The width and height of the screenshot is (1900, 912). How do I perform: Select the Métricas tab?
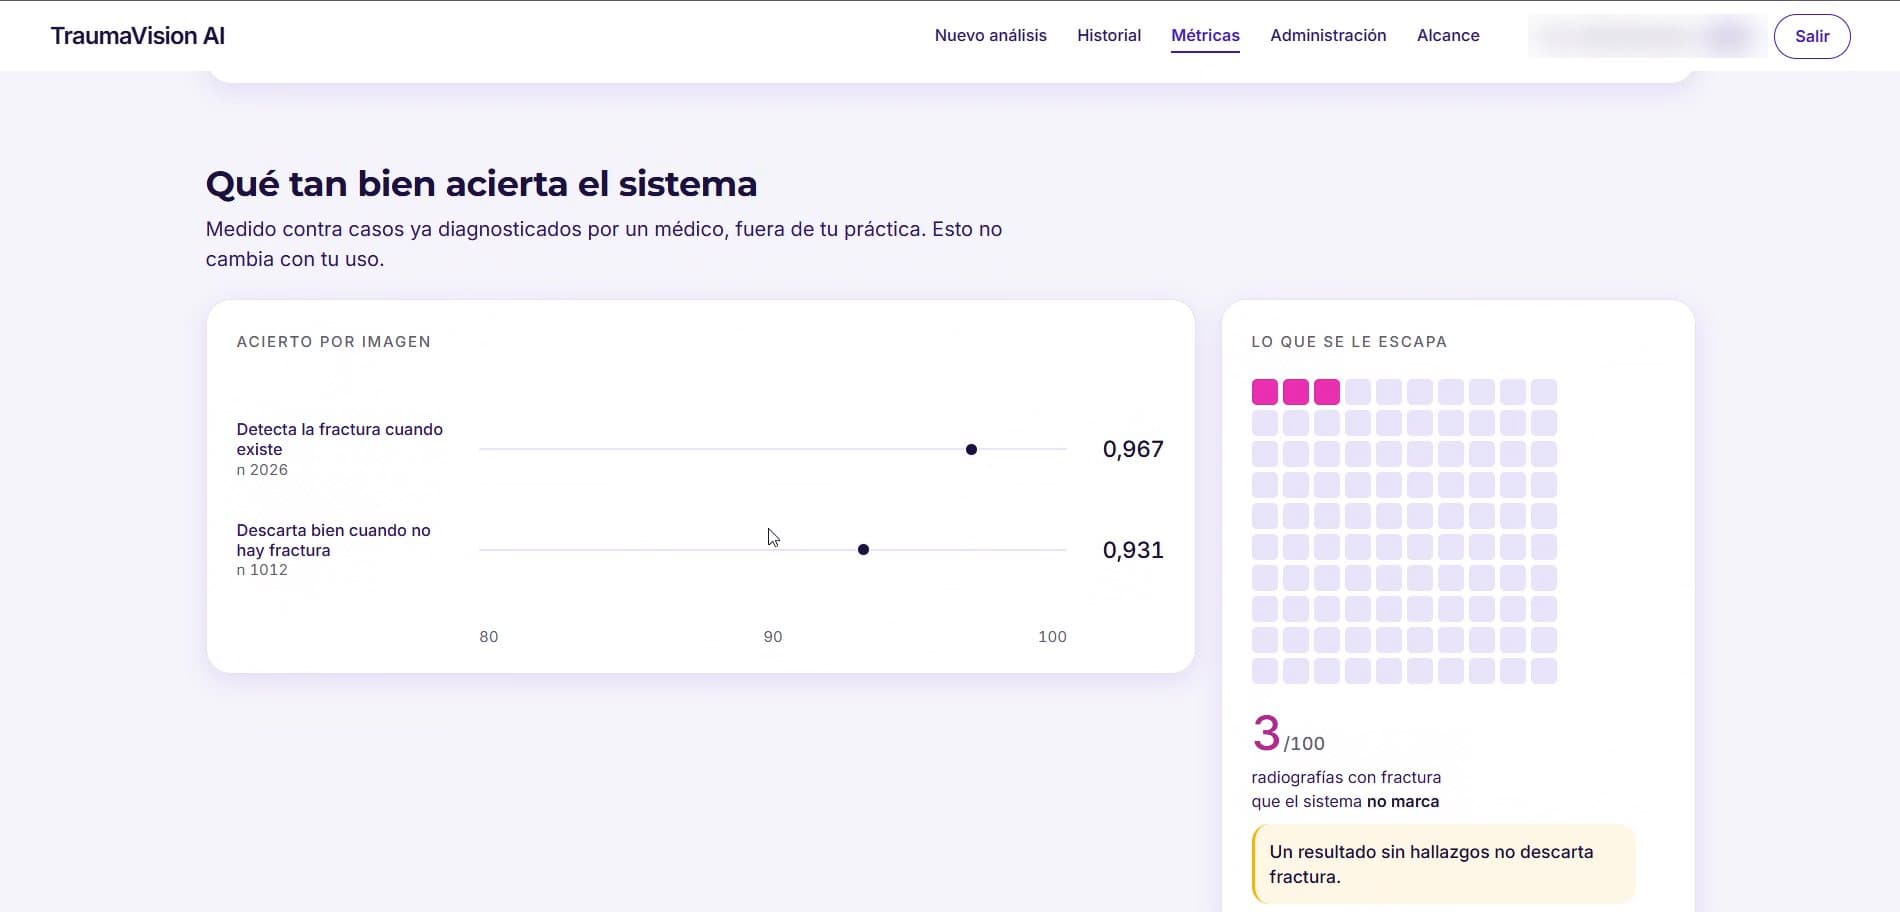click(x=1205, y=35)
